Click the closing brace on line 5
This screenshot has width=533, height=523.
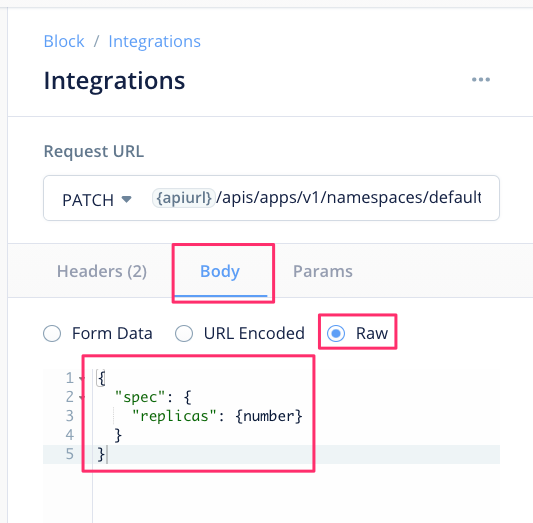(x=101, y=454)
